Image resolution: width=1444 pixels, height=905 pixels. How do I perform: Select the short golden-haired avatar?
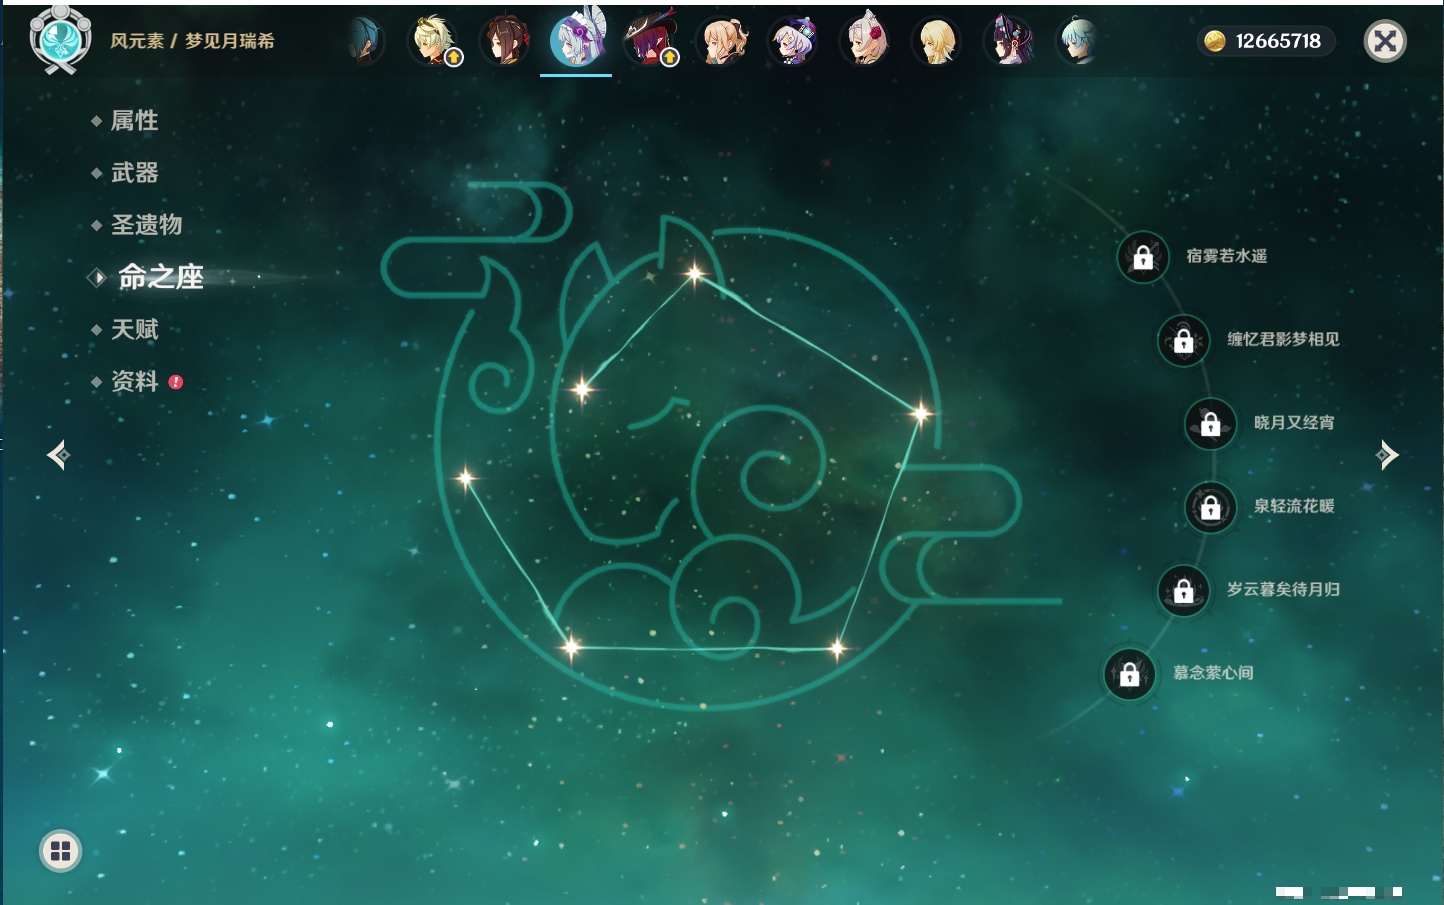[937, 41]
